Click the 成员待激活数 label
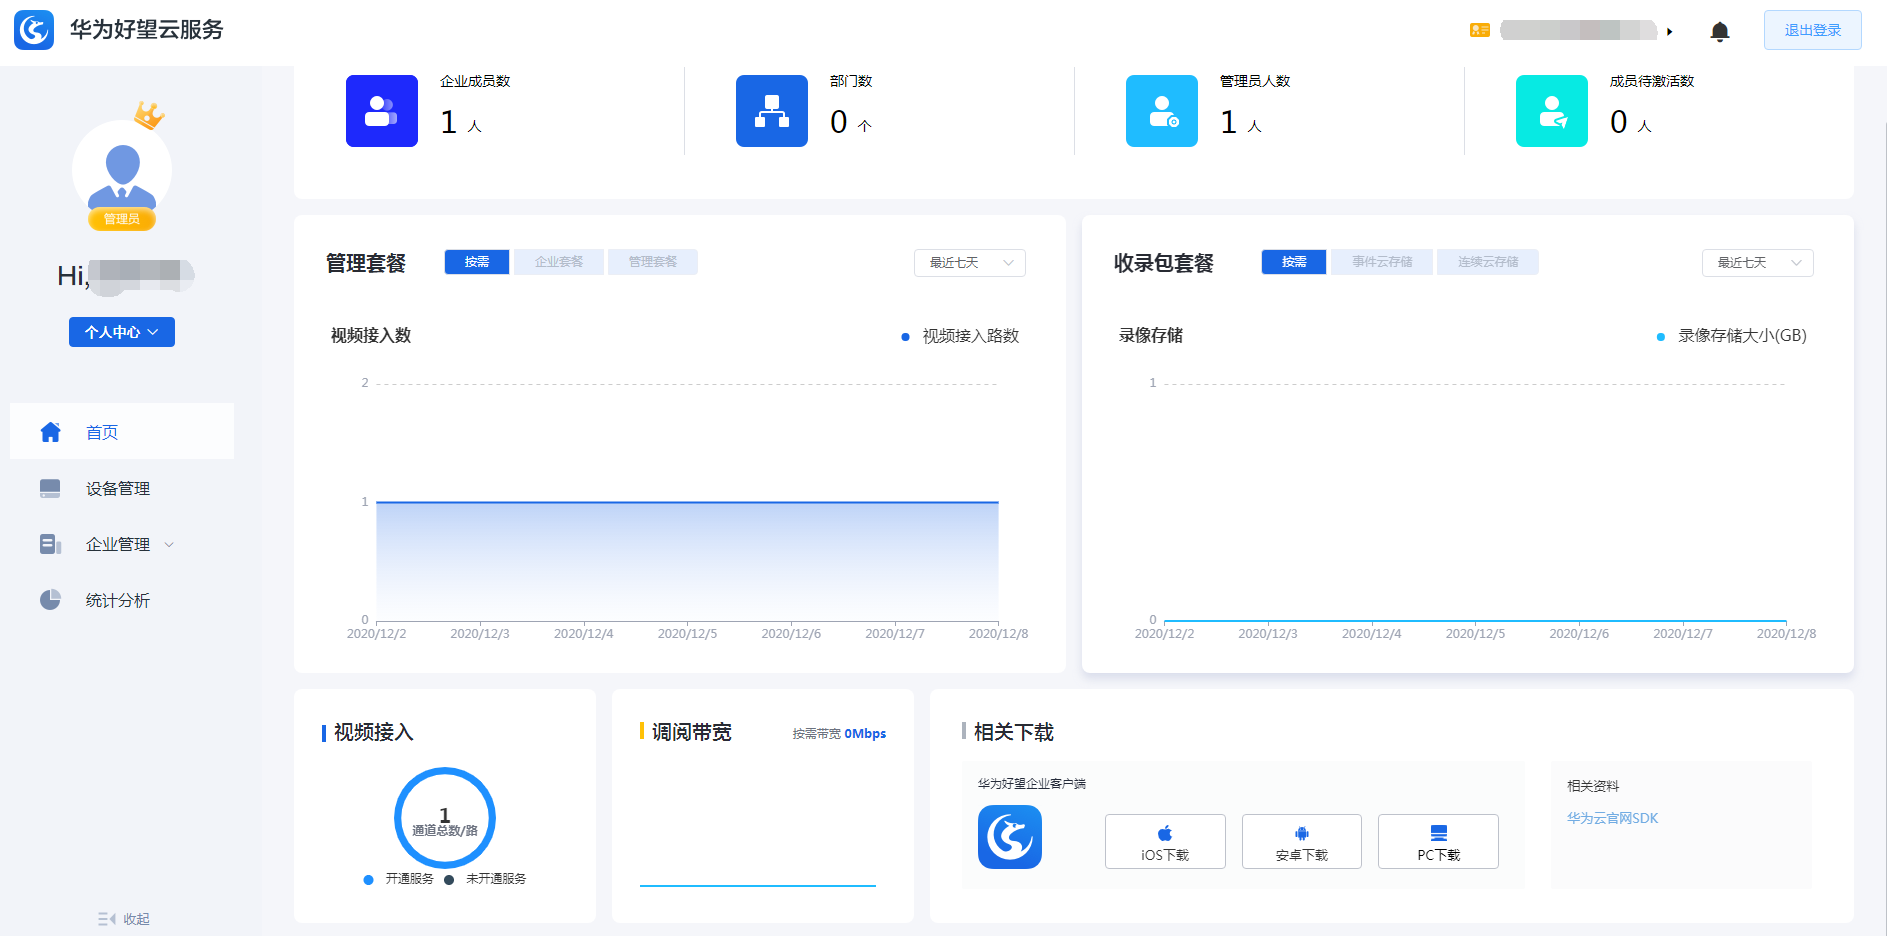1887x936 pixels. tap(1652, 81)
